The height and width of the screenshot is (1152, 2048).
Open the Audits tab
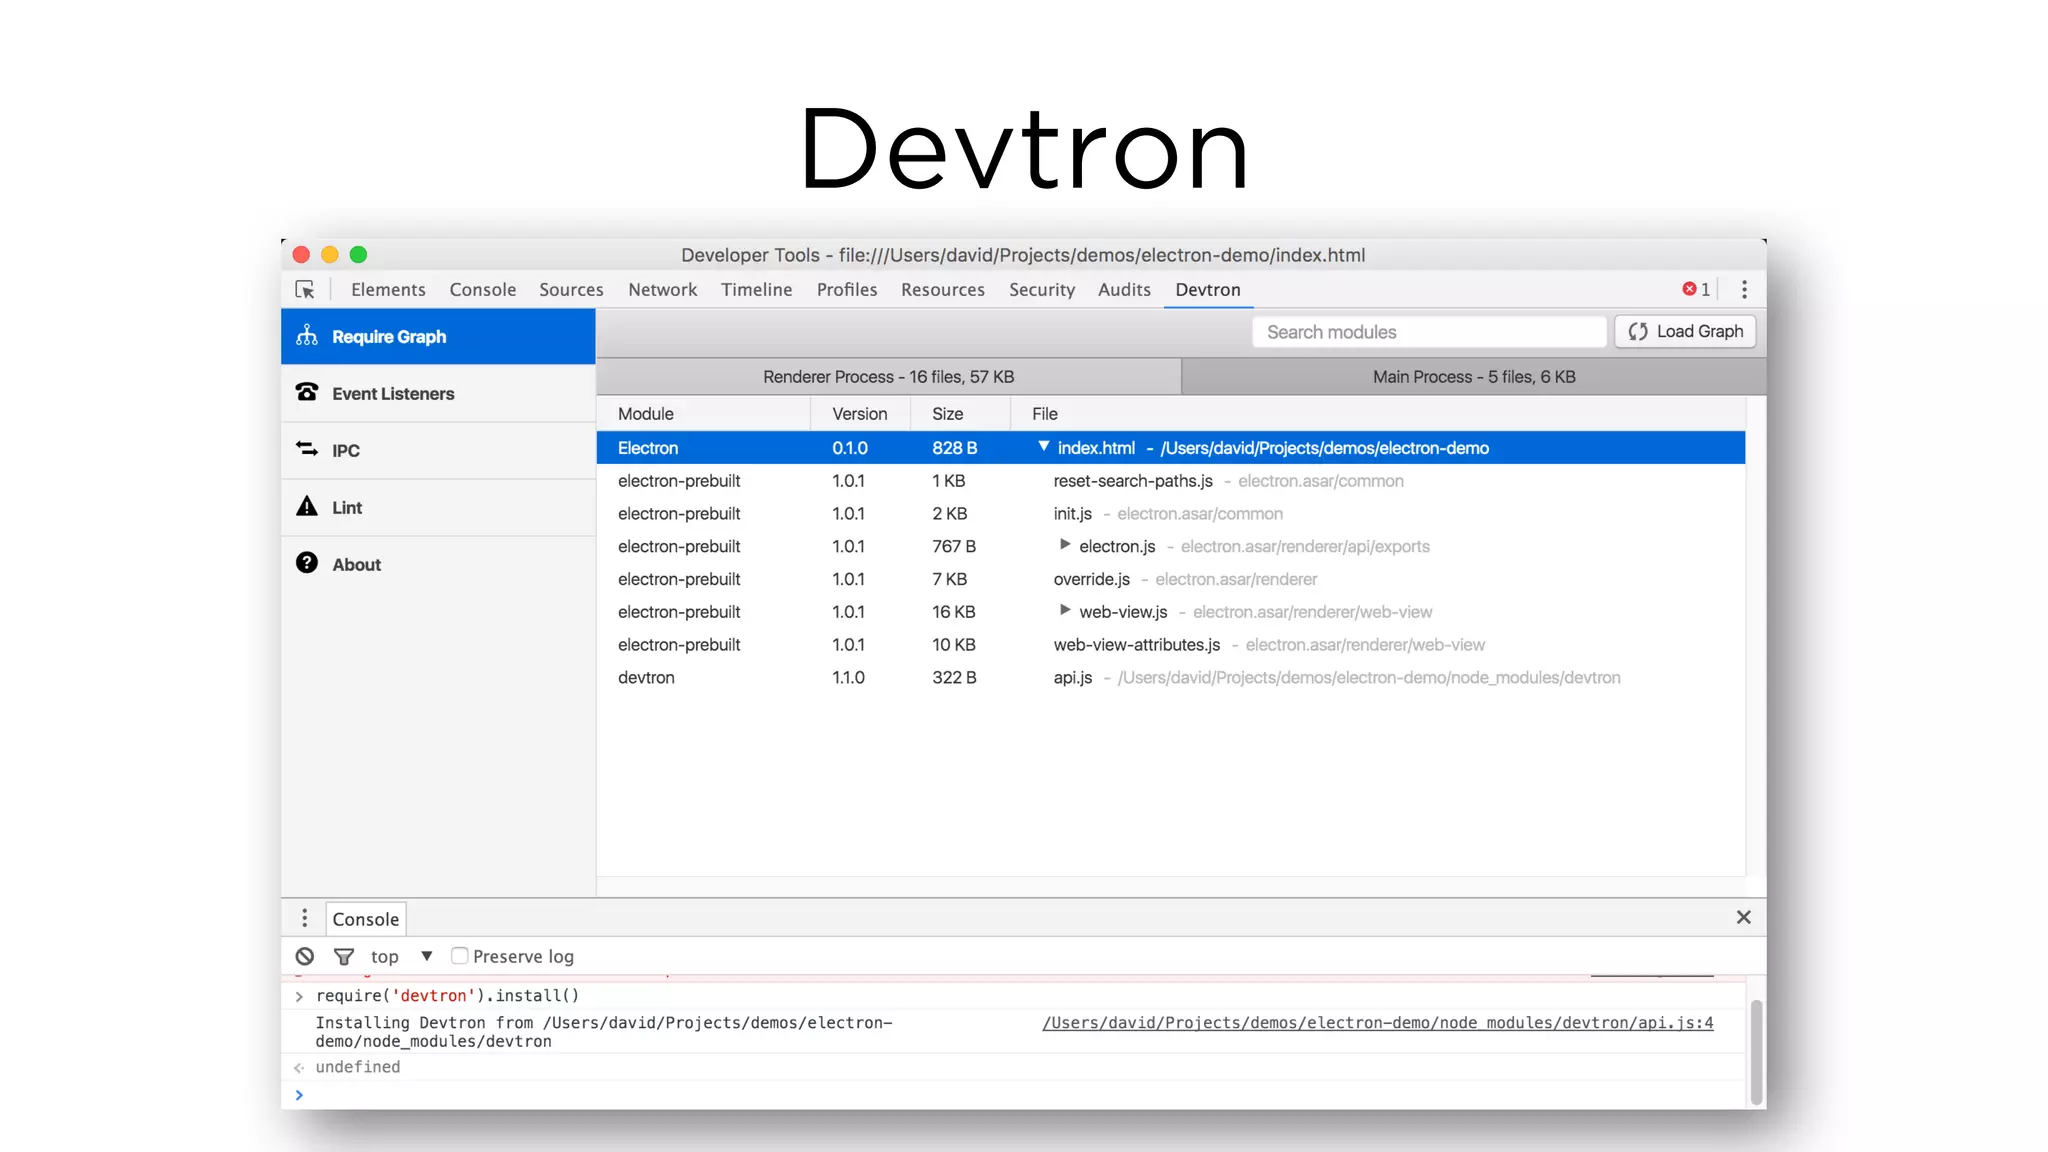click(x=1124, y=289)
